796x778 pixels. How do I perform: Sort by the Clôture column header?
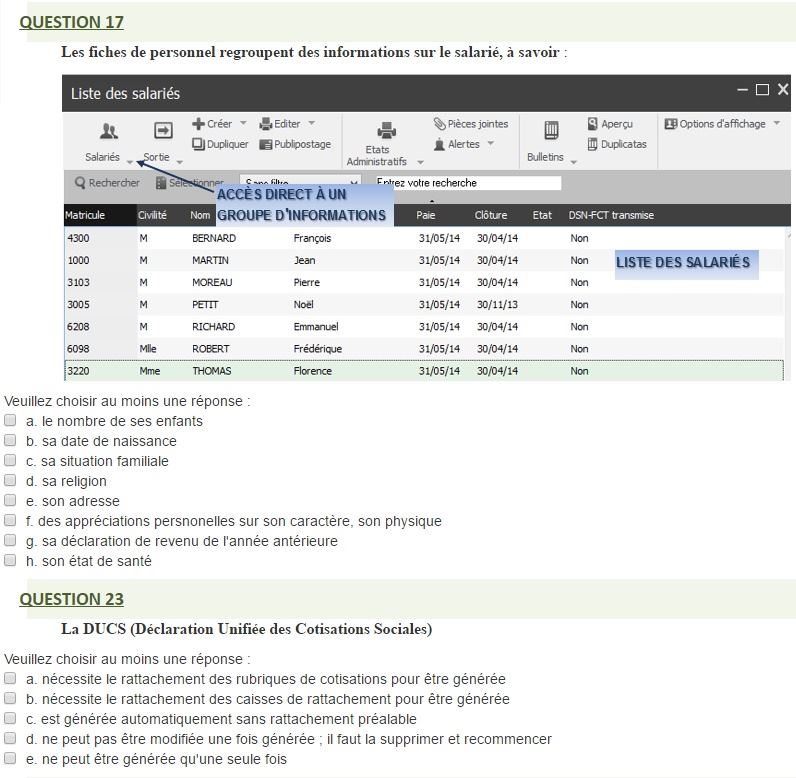491,215
